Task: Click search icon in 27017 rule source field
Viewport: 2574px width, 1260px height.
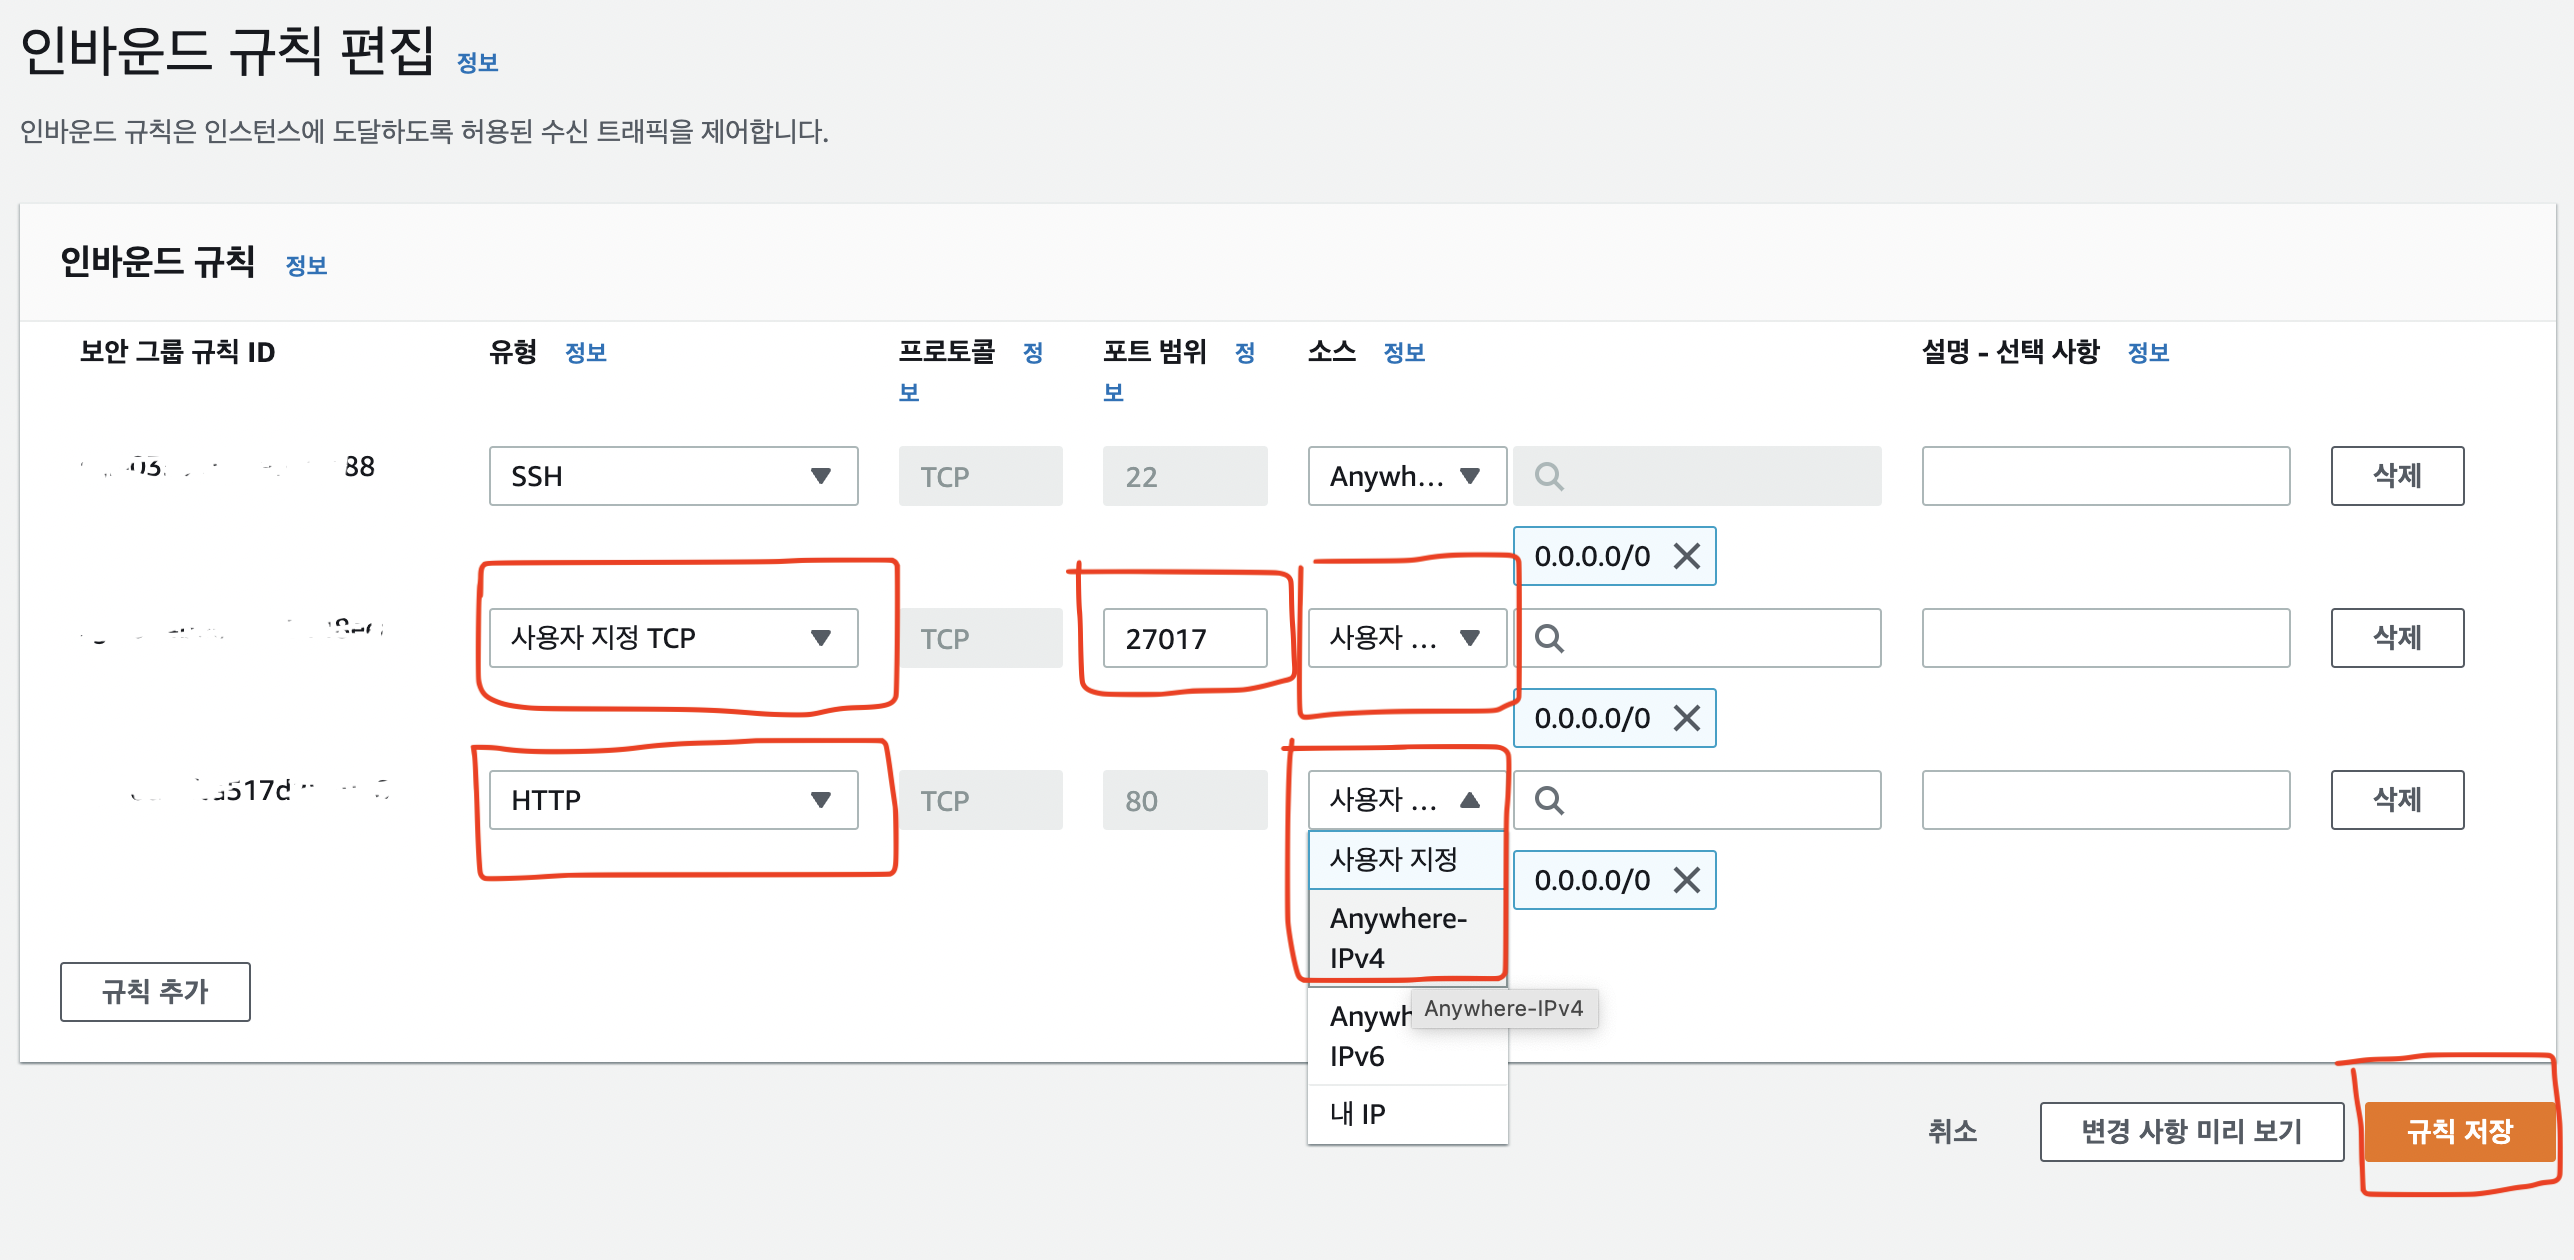Action: click(x=1549, y=638)
